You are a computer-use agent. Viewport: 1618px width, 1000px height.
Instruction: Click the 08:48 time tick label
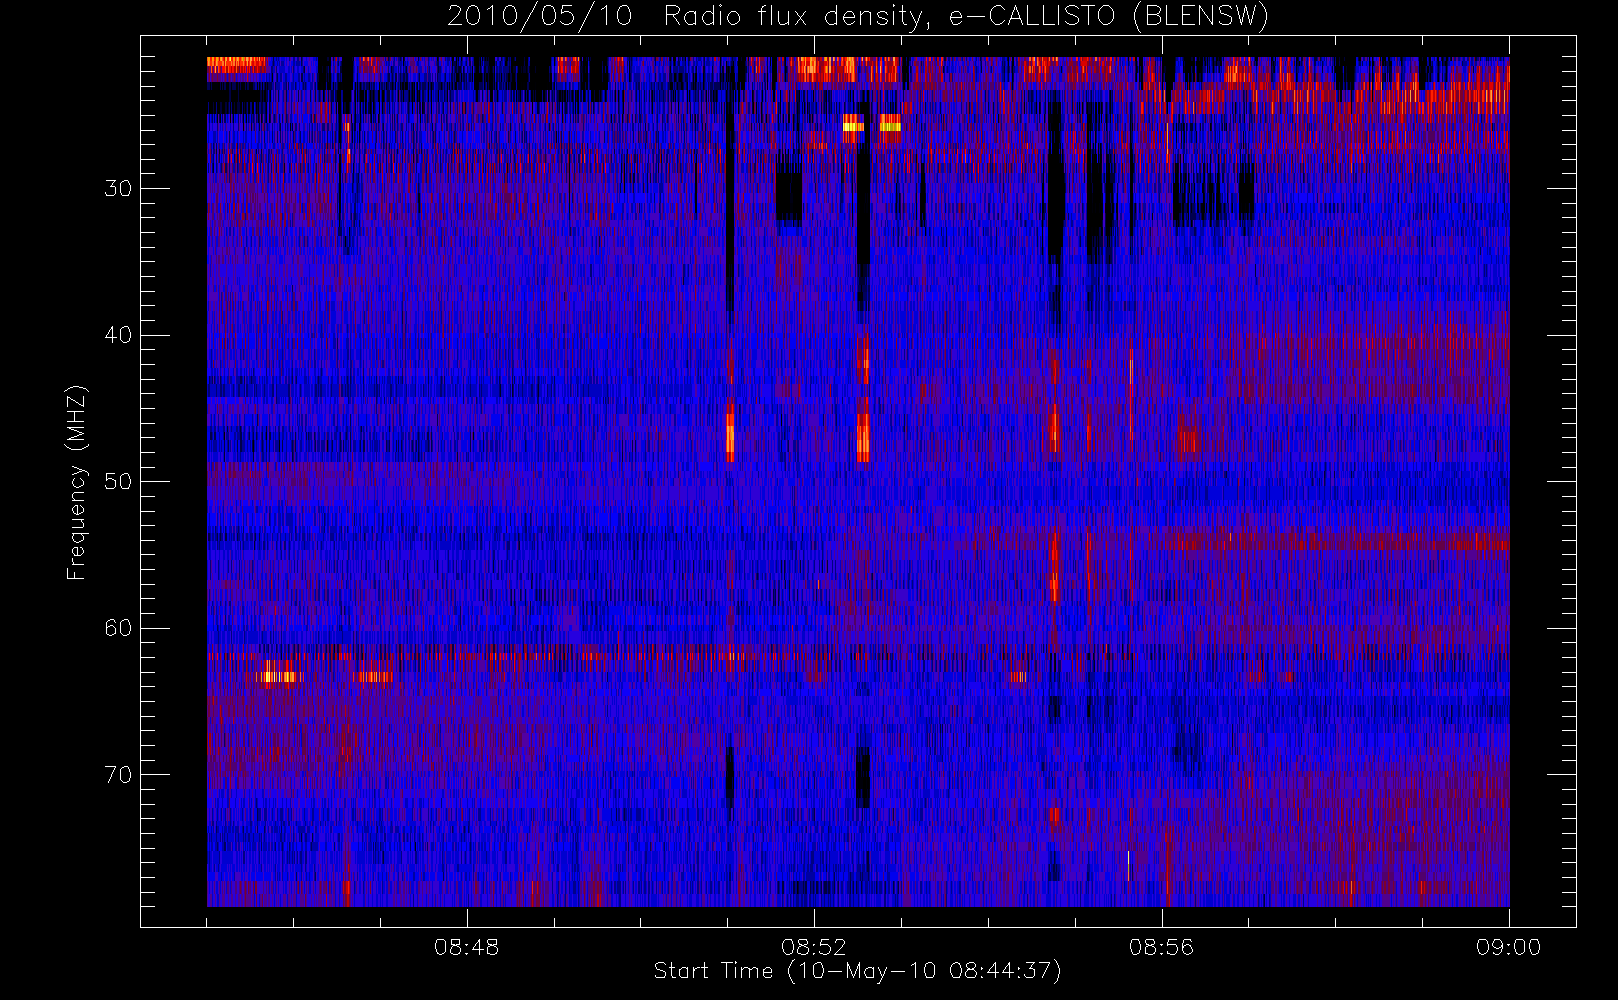pyautogui.click(x=467, y=947)
